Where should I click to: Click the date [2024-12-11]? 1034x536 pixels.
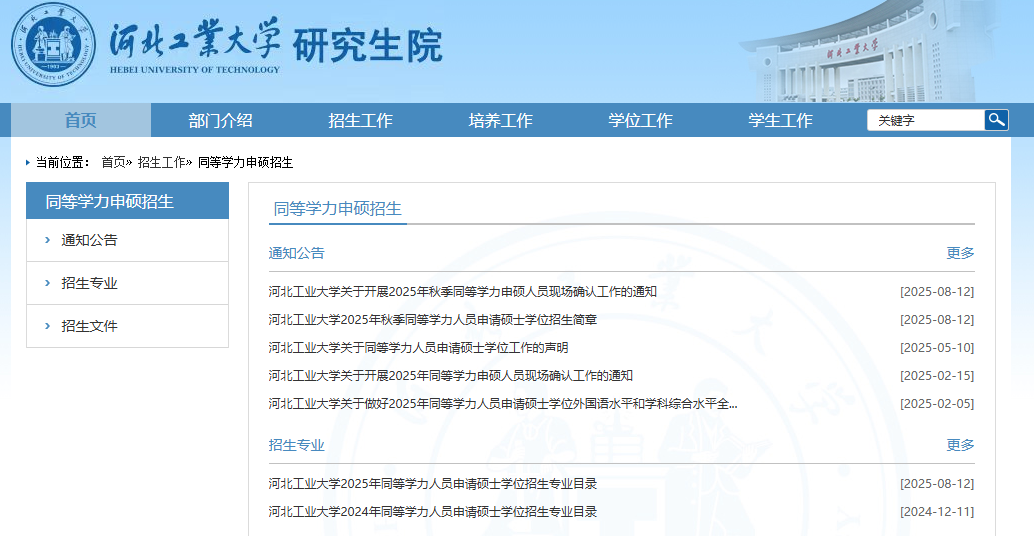pyautogui.click(x=937, y=512)
